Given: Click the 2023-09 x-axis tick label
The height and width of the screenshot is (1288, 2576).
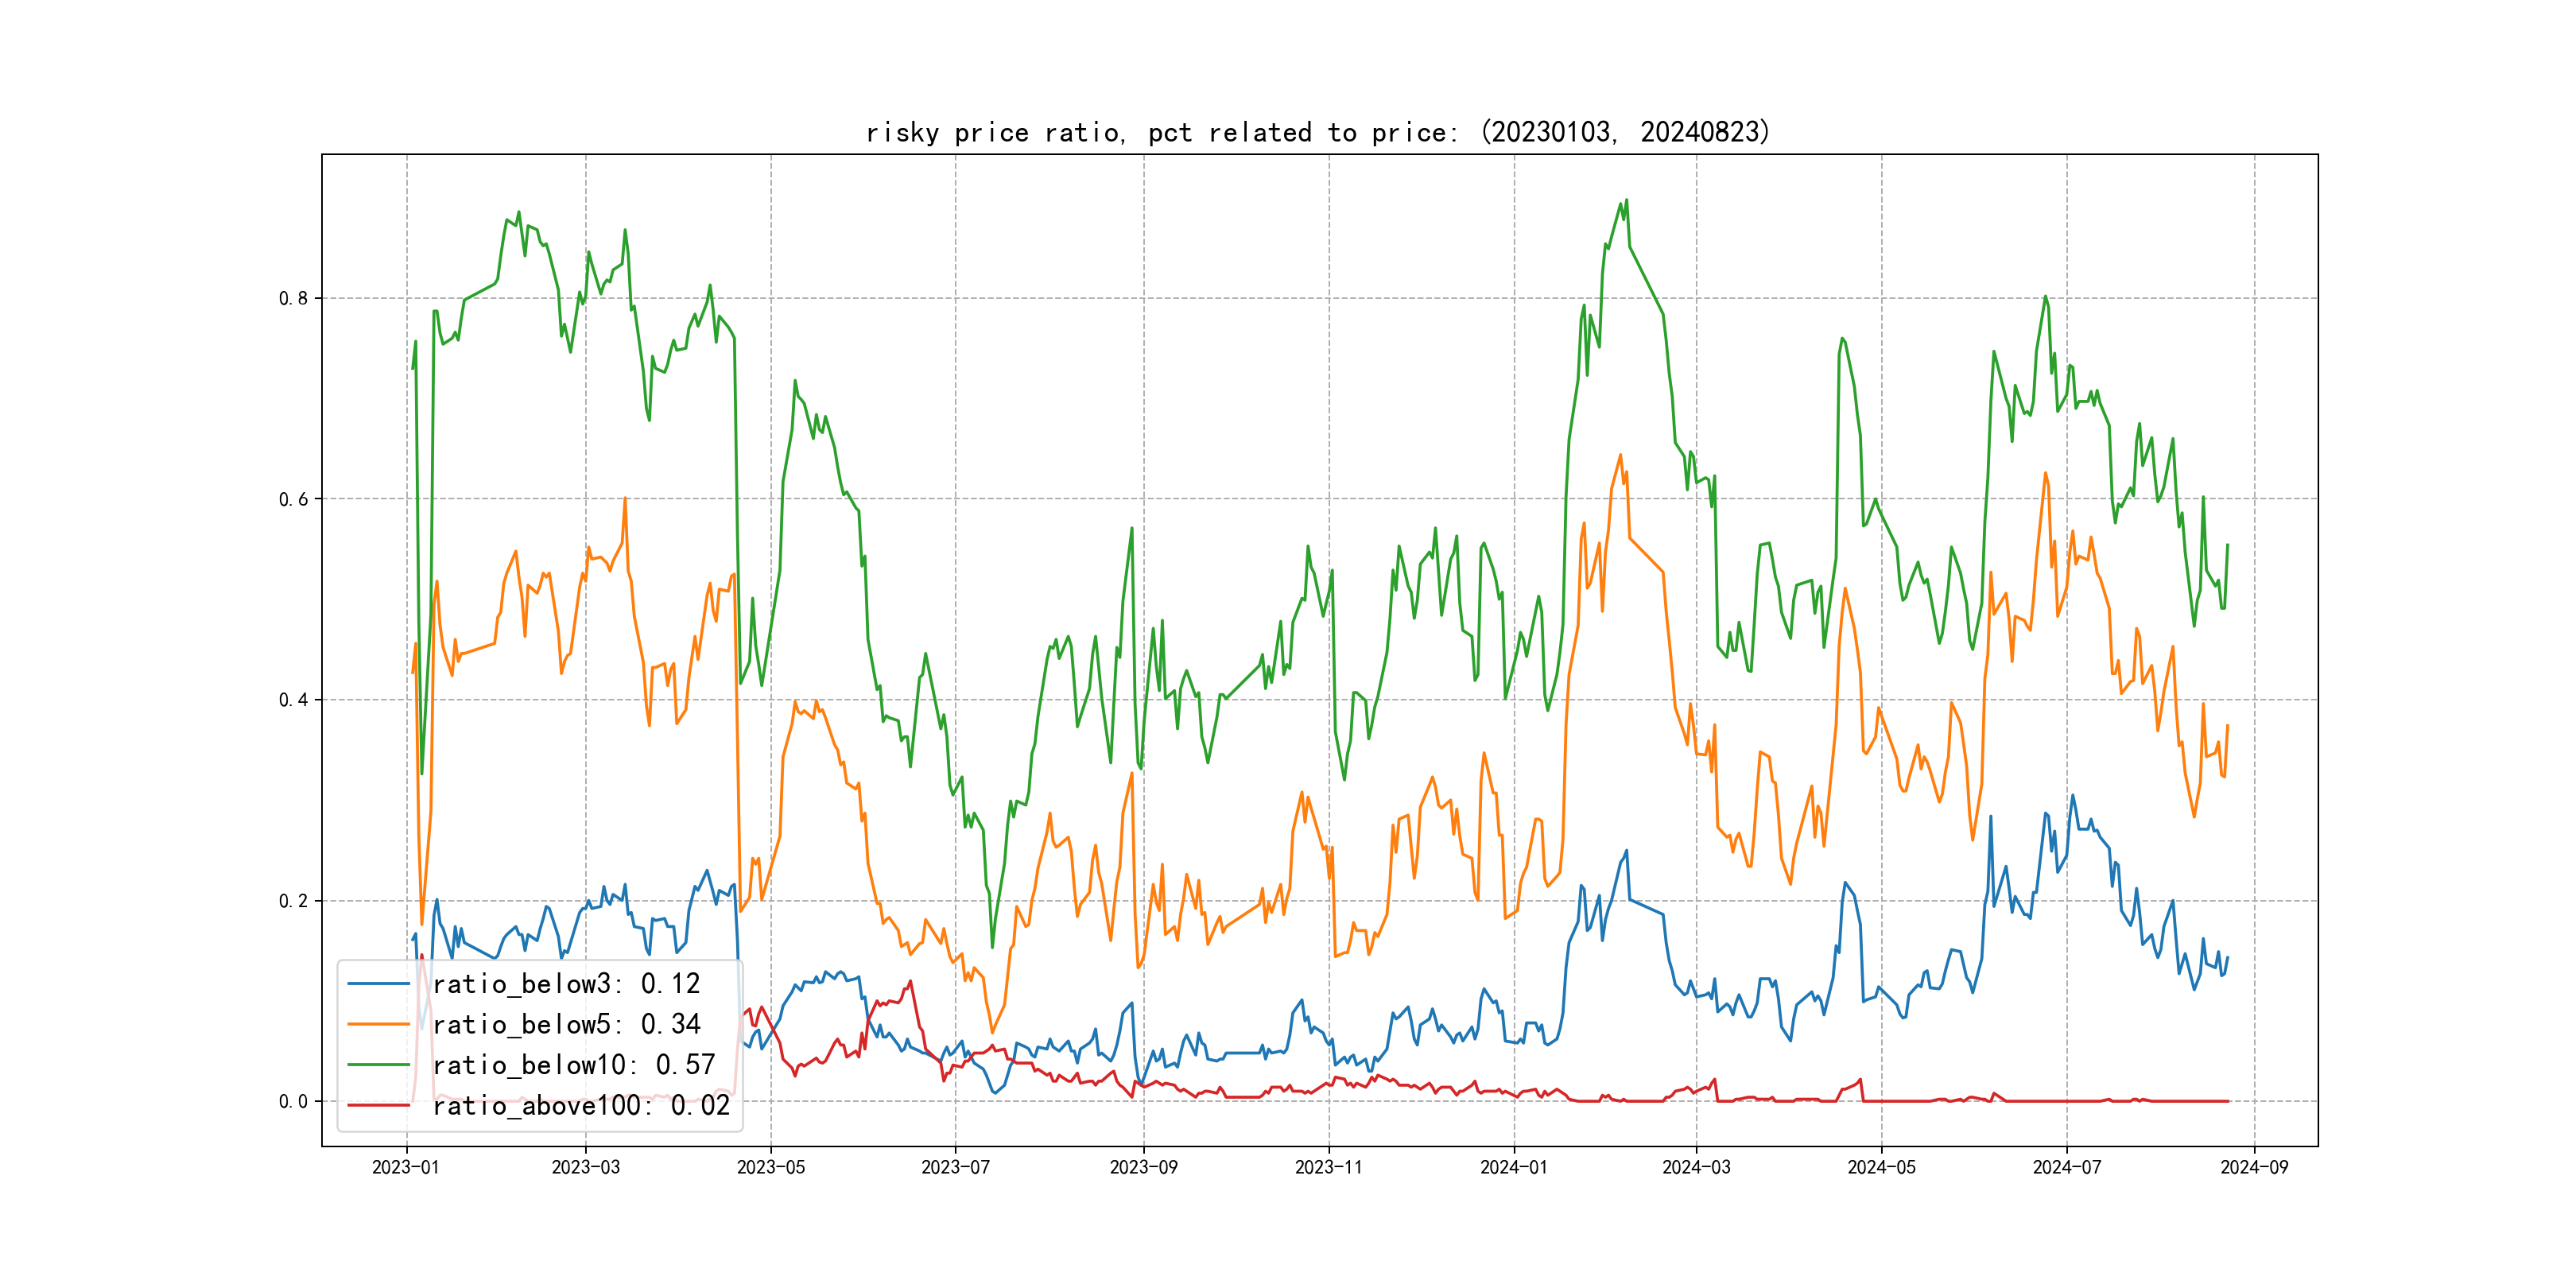Looking at the screenshot, I should pos(1143,1167).
